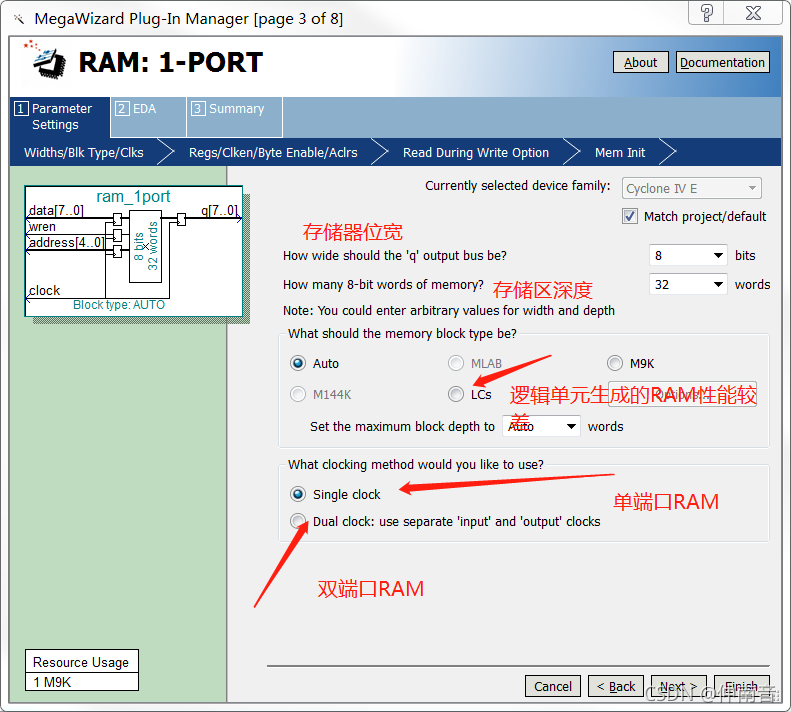Select Dual clock option

[298, 521]
